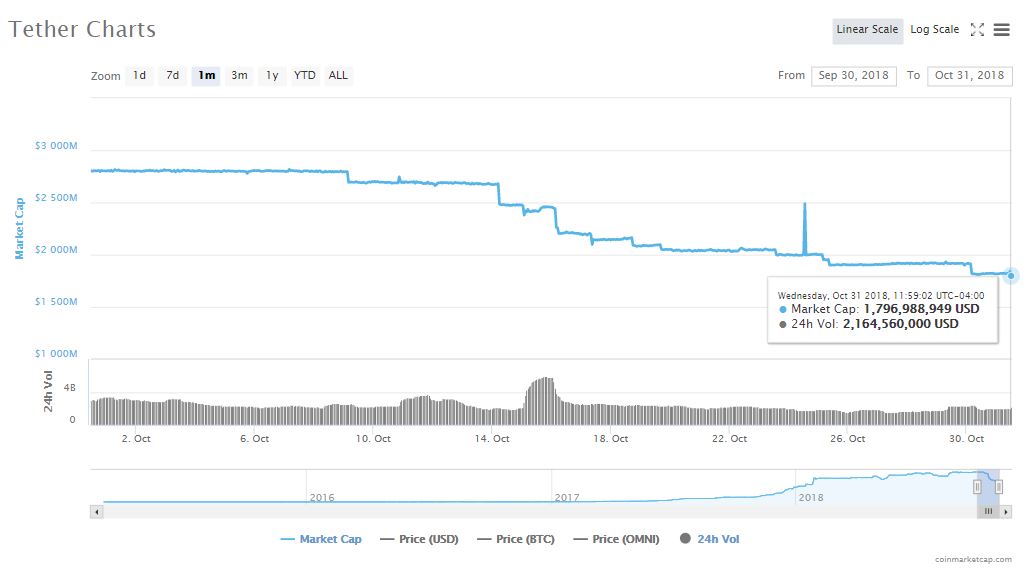Click the volume peak bars near Oct 16
The width and height of the screenshot is (1034, 575).
click(x=545, y=400)
